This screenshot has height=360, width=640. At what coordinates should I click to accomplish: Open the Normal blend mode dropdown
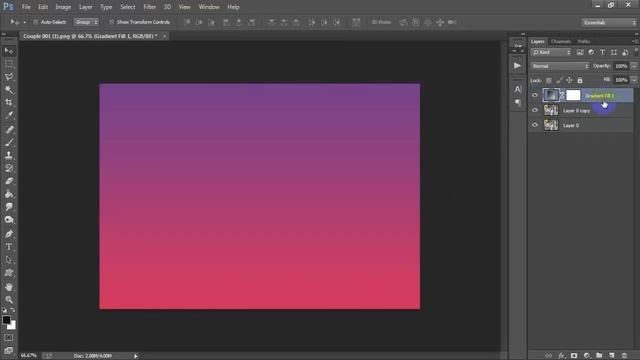pyautogui.click(x=560, y=66)
